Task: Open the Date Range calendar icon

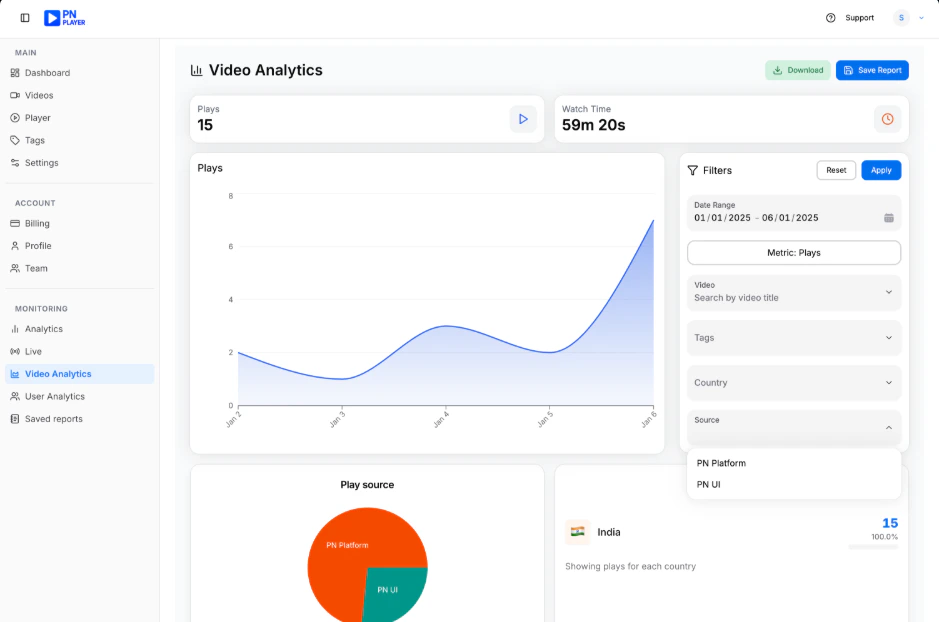Action: (889, 218)
